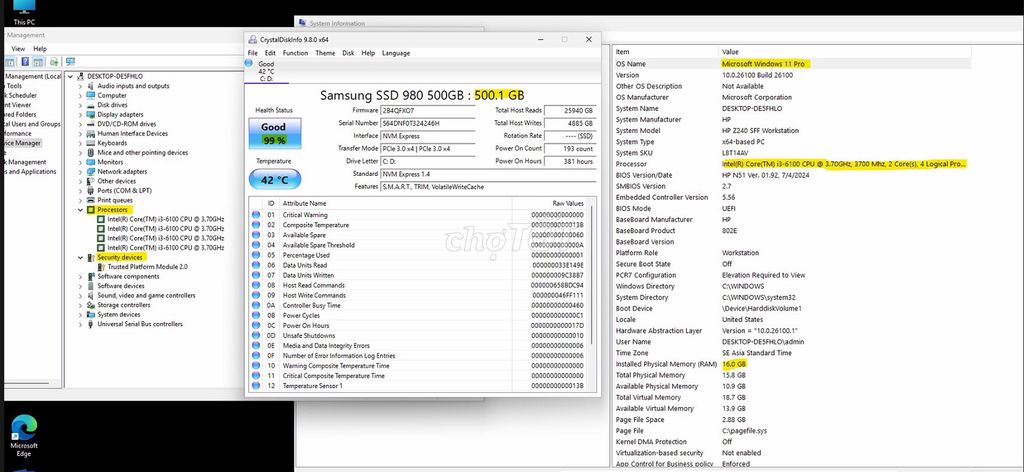
Task: Click the Firmware field 2B4QFXO7
Action: point(428,110)
